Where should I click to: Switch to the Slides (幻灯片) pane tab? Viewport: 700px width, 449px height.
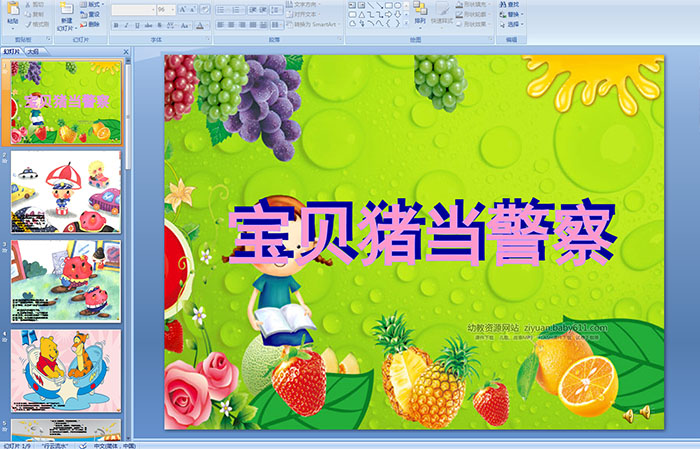[12, 50]
